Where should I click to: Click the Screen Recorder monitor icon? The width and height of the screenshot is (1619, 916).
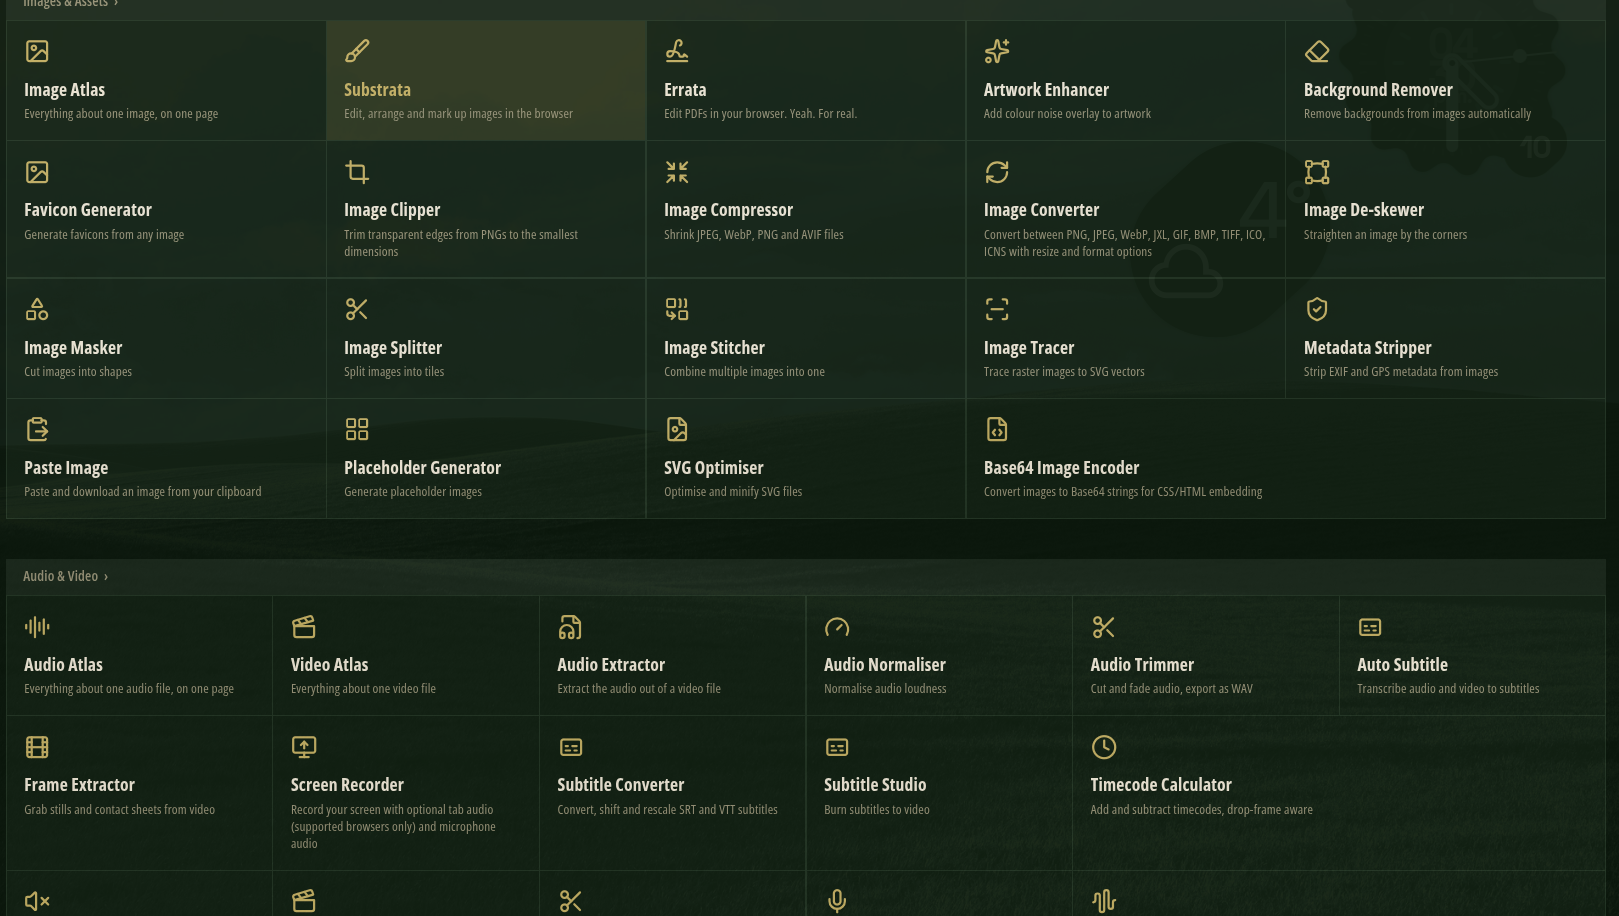tap(304, 747)
